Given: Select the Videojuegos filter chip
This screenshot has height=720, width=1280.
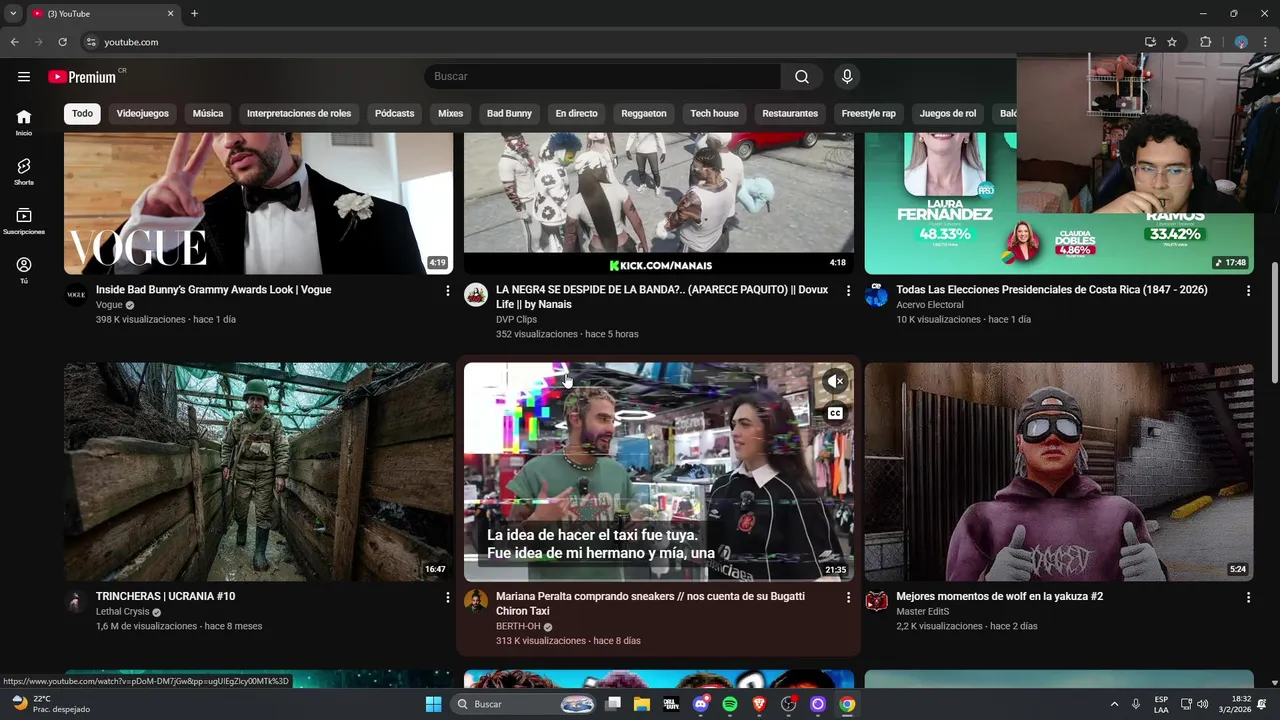Looking at the screenshot, I should [x=142, y=114].
